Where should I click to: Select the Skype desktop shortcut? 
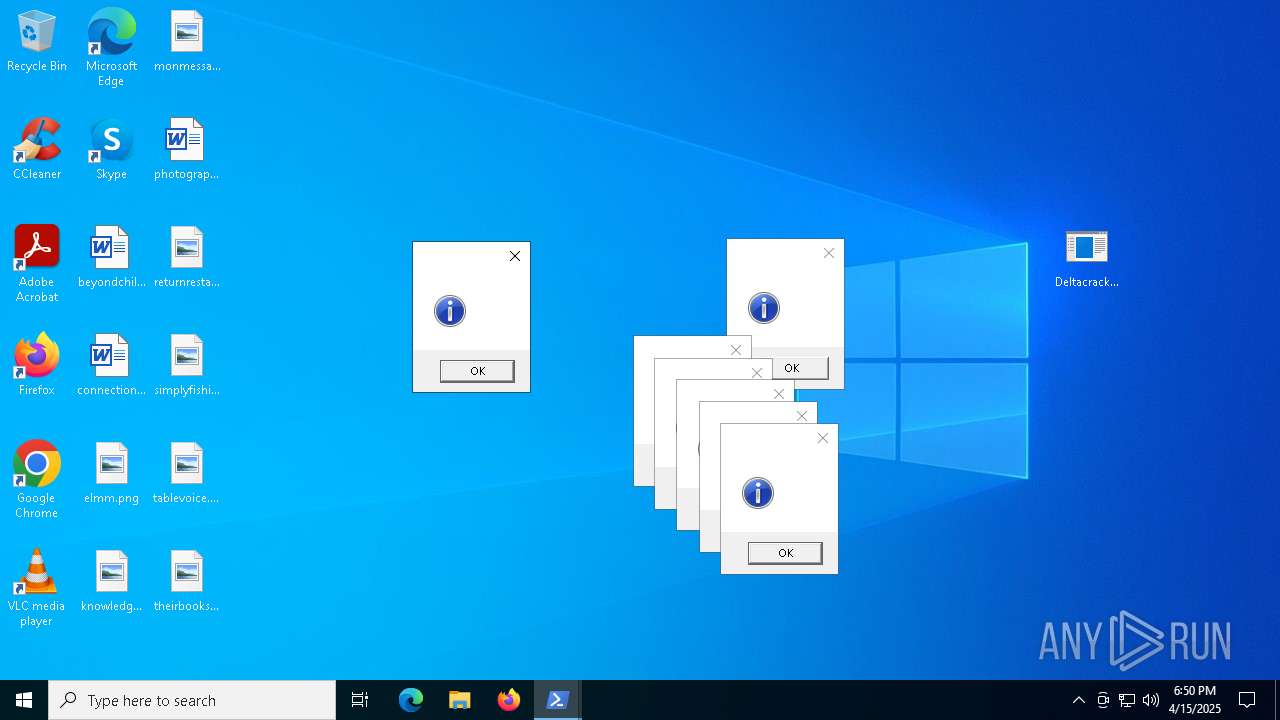111,150
